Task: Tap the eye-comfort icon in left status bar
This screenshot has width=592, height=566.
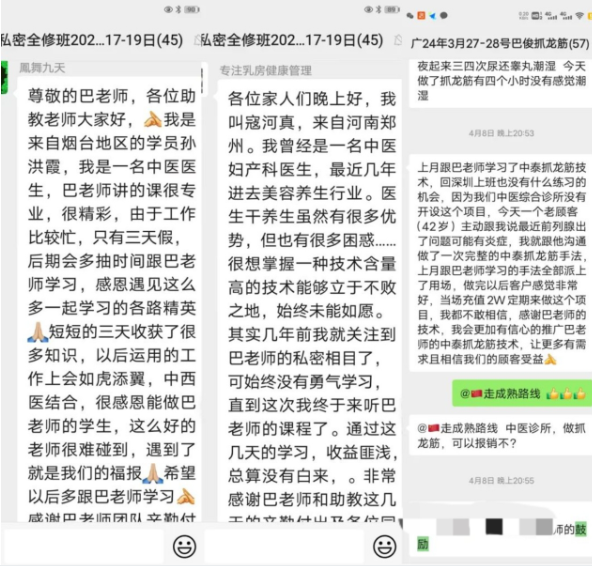Action: 168,10
